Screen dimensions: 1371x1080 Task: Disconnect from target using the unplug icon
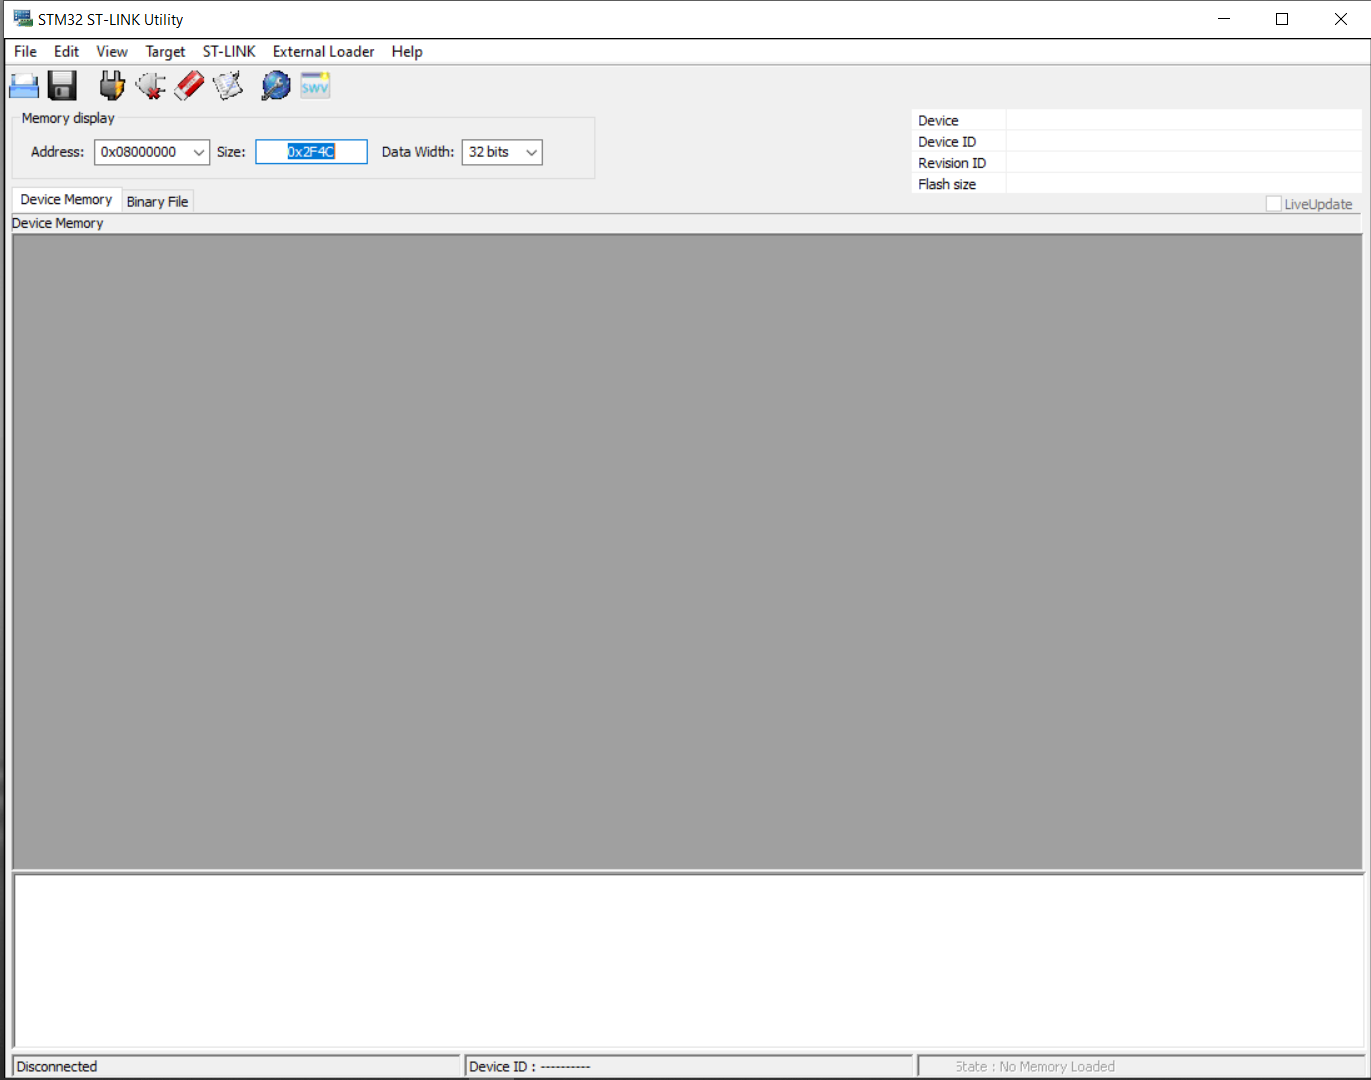[150, 86]
